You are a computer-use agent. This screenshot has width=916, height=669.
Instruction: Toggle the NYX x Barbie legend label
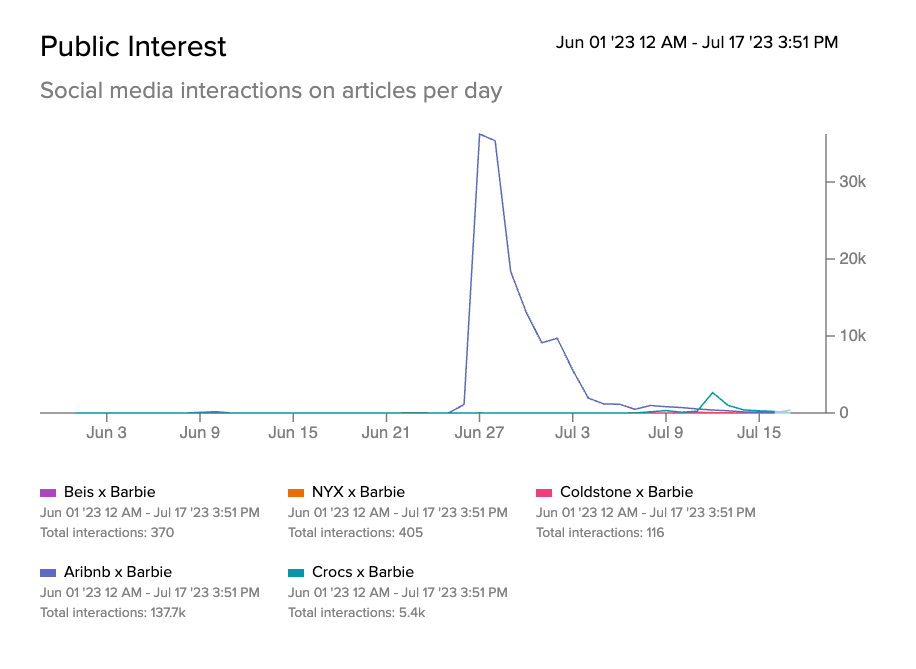pos(358,492)
